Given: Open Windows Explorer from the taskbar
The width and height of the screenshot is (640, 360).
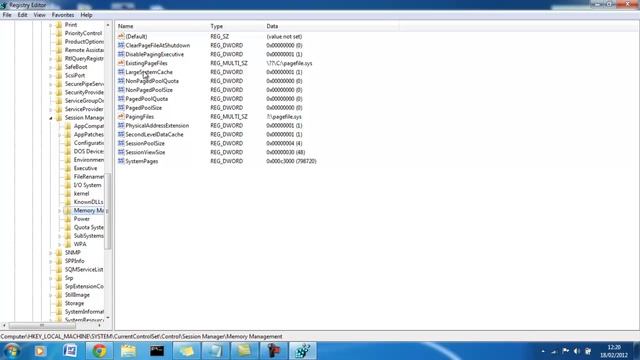Looking at the screenshot, I should (x=128, y=351).
